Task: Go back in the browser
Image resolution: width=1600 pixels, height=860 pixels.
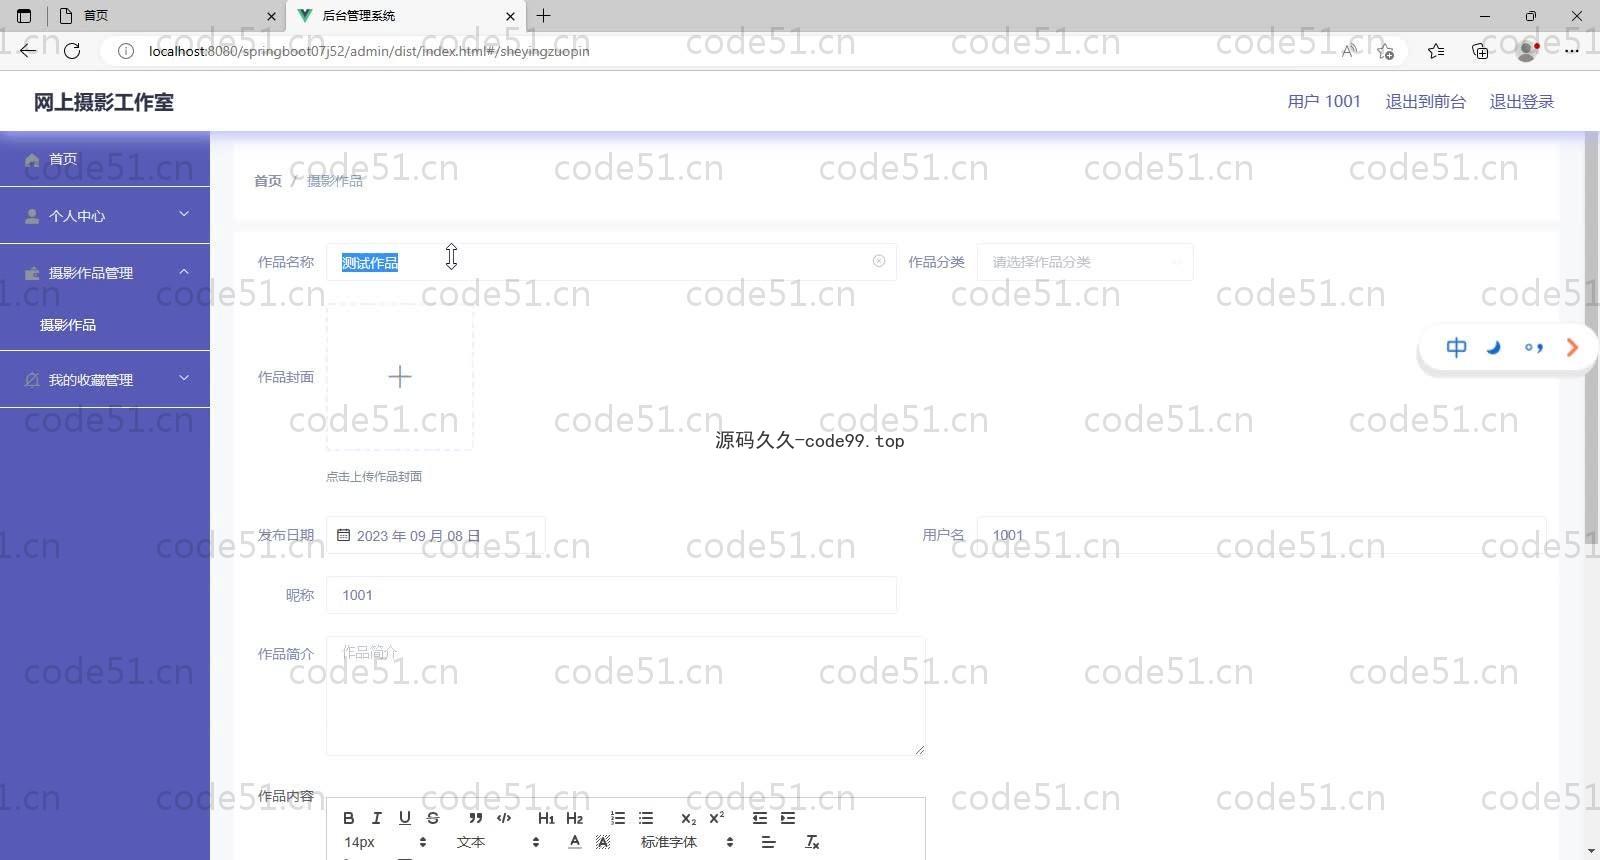Action: [28, 50]
